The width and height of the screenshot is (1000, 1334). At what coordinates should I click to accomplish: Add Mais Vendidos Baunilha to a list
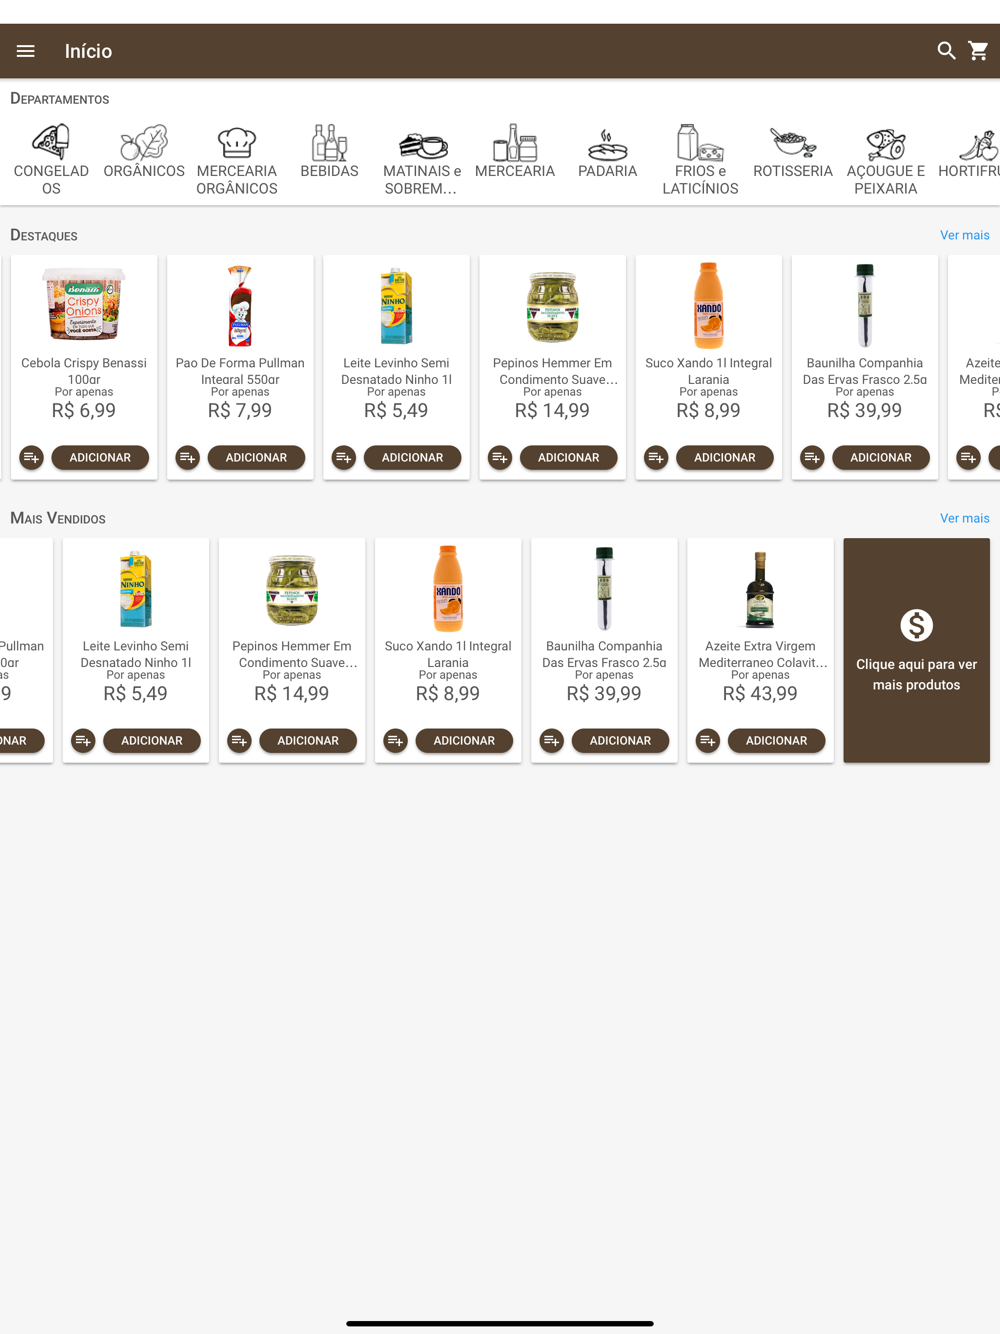point(552,741)
